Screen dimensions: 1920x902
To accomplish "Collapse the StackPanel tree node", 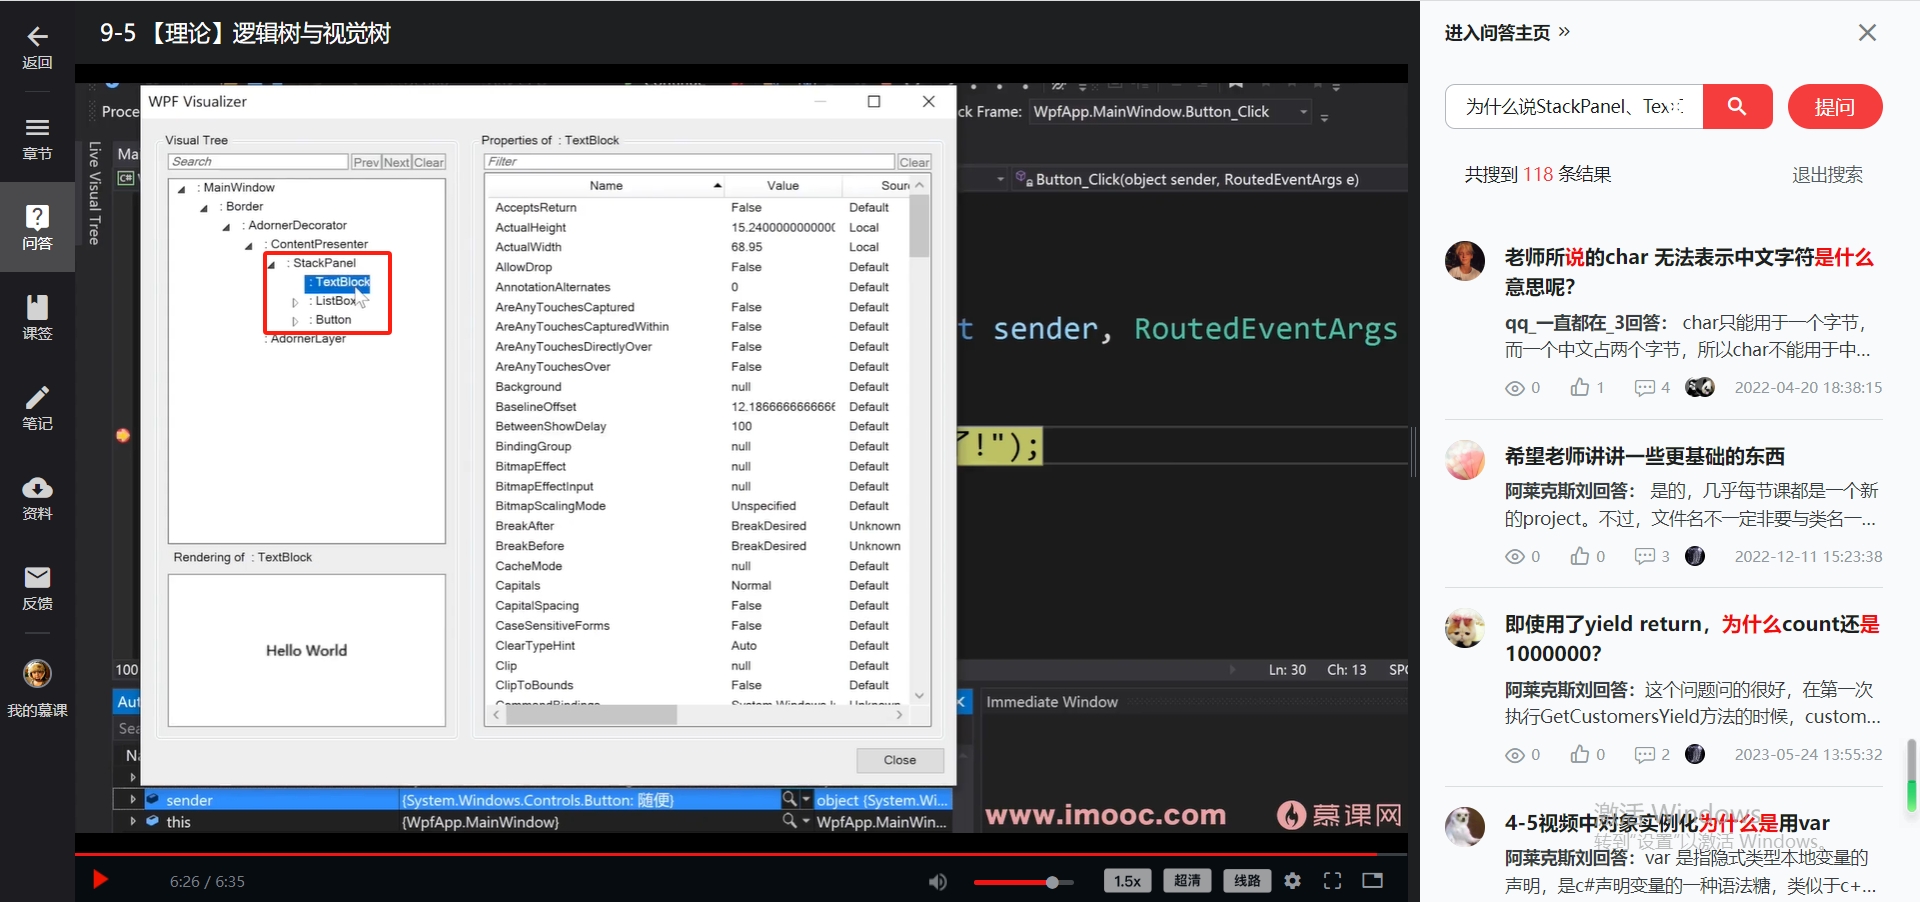I will pyautogui.click(x=271, y=265).
